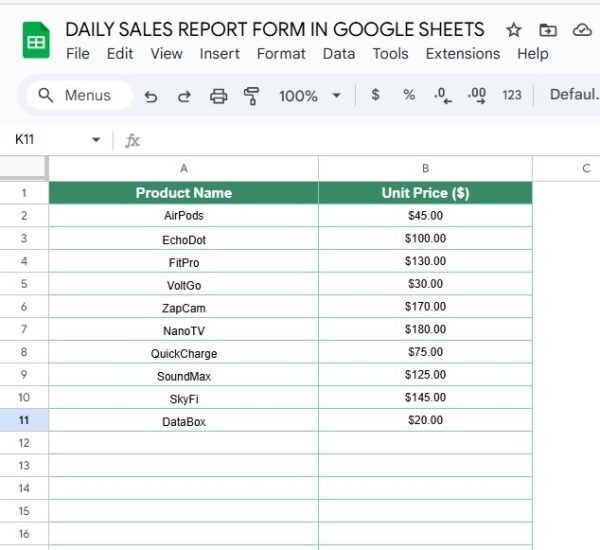Open the Help menu
600x550 pixels.
533,54
